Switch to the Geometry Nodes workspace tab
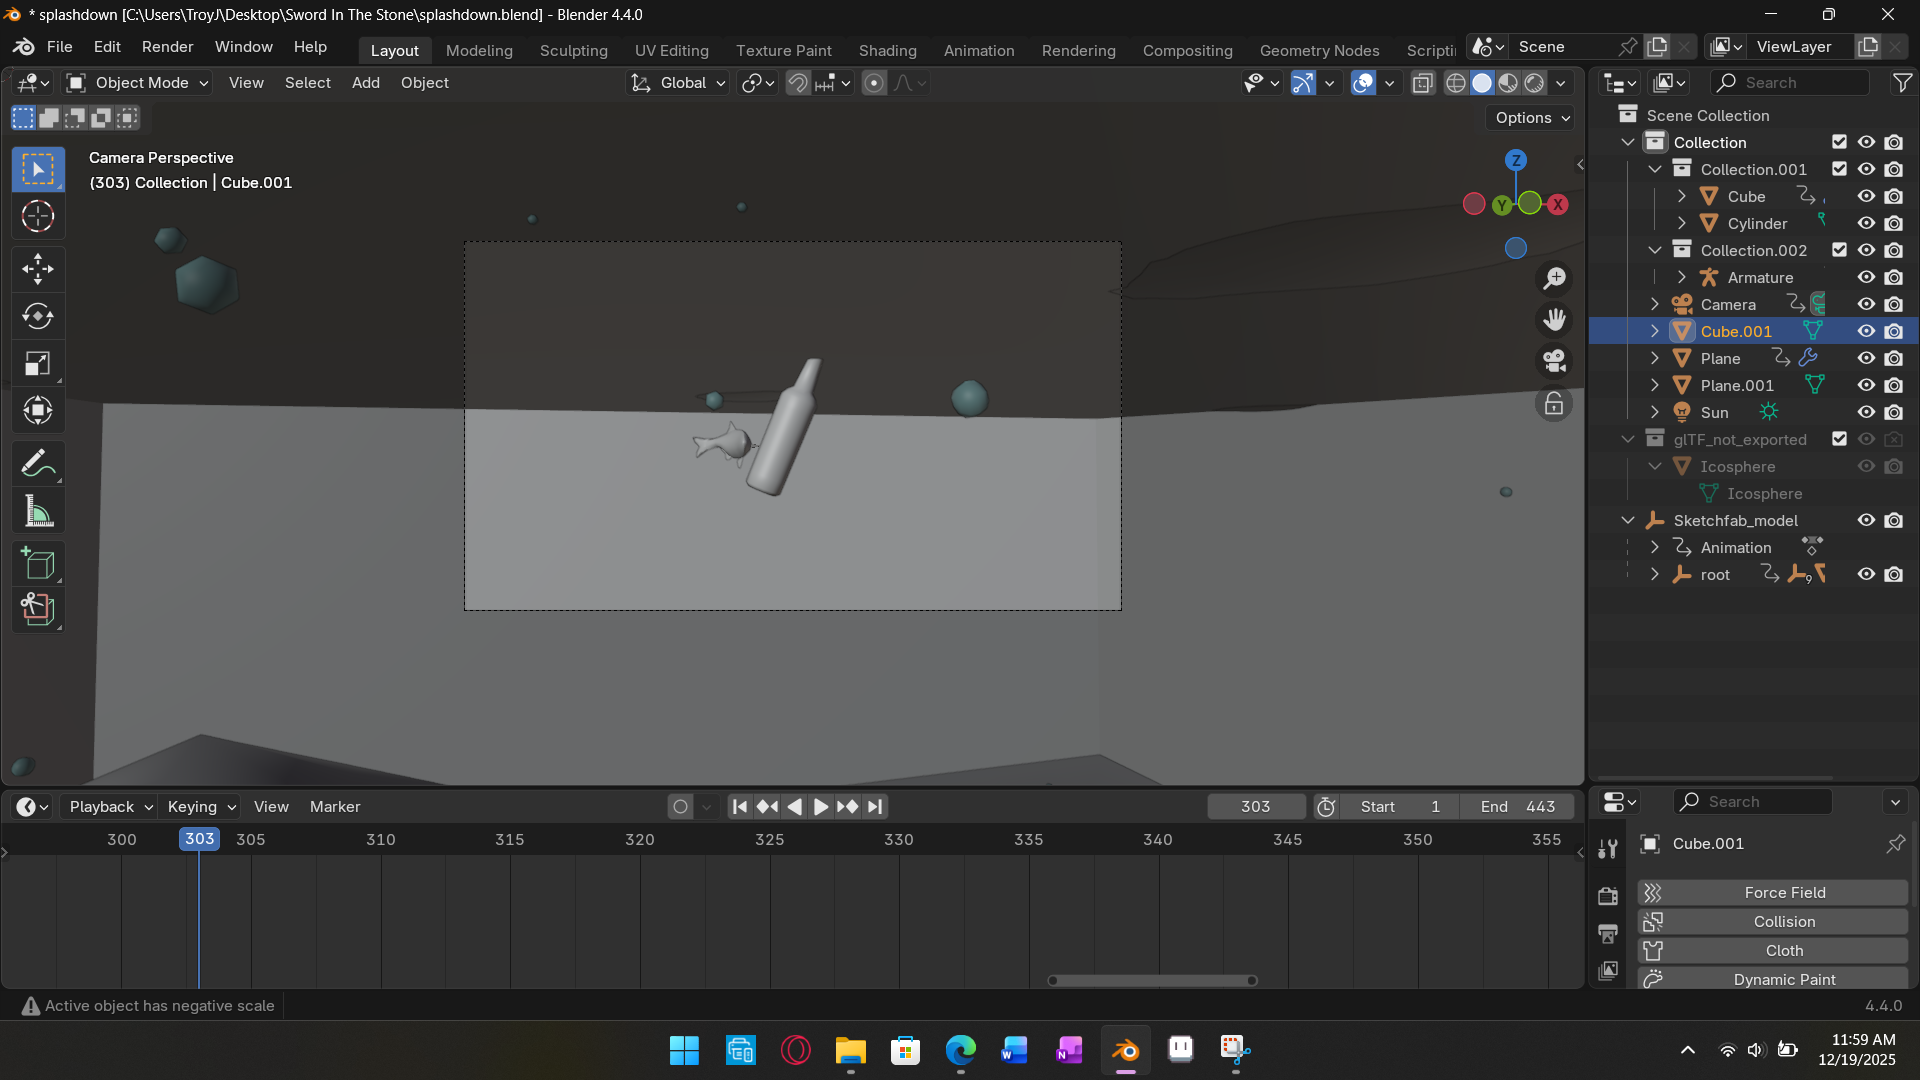1920x1080 pixels. pyautogui.click(x=1319, y=50)
